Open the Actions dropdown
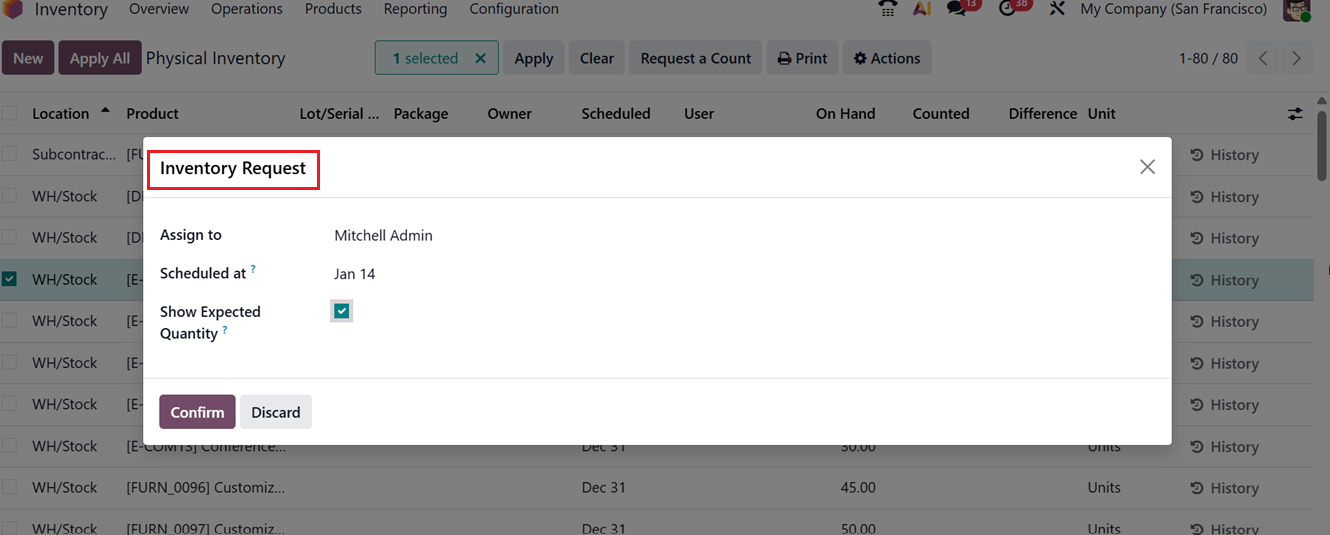The width and height of the screenshot is (1330, 535). (886, 58)
